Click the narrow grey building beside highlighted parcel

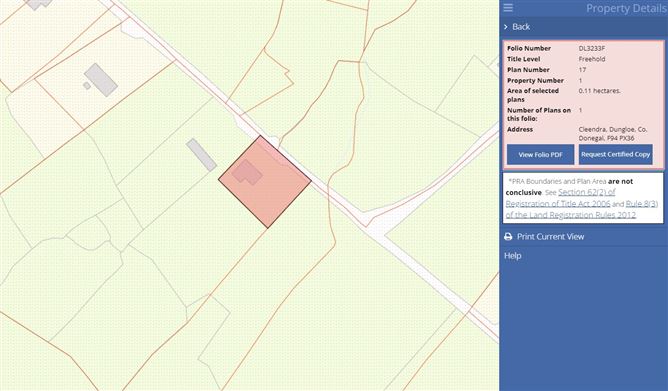201,155
